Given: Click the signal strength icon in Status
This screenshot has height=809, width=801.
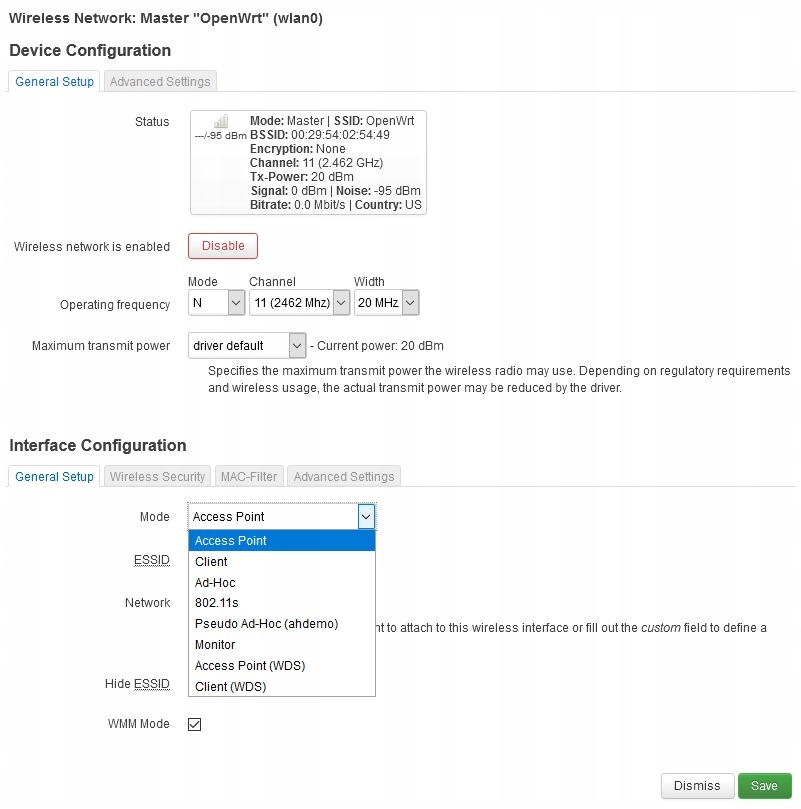Looking at the screenshot, I should coord(220,121).
